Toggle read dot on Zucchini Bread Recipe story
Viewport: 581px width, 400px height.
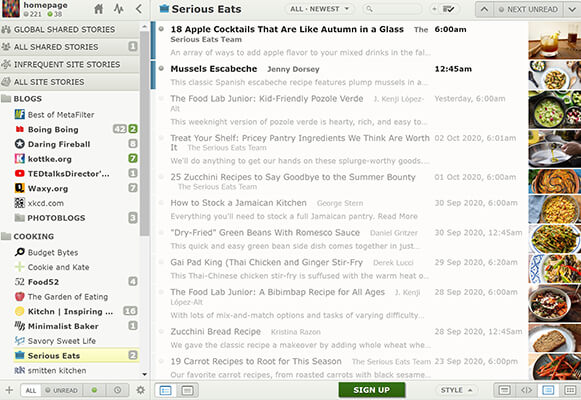coord(161,331)
